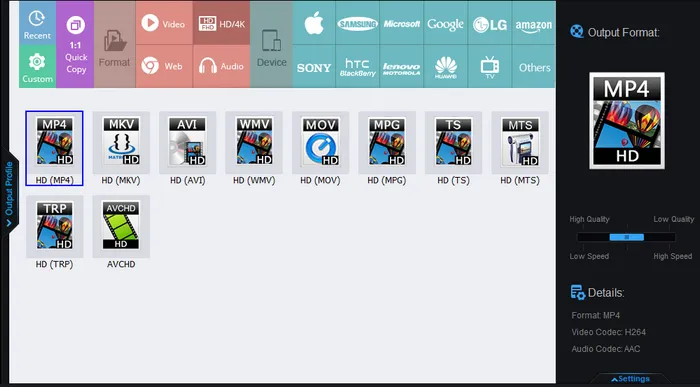Choose the Google device brand

(446, 23)
